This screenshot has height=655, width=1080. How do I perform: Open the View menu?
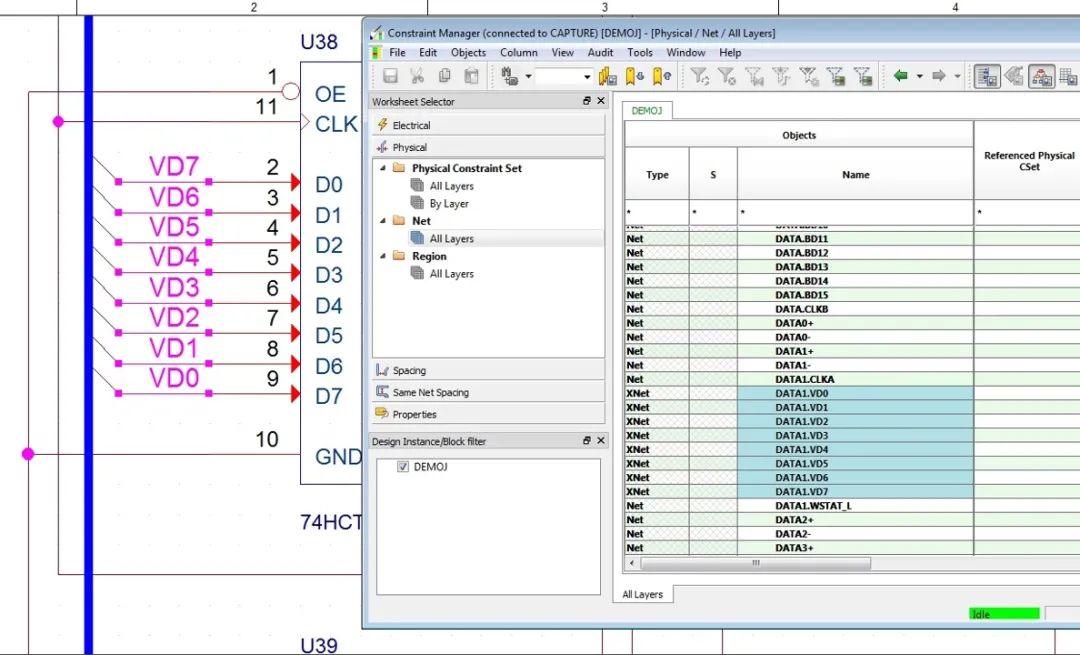[562, 52]
